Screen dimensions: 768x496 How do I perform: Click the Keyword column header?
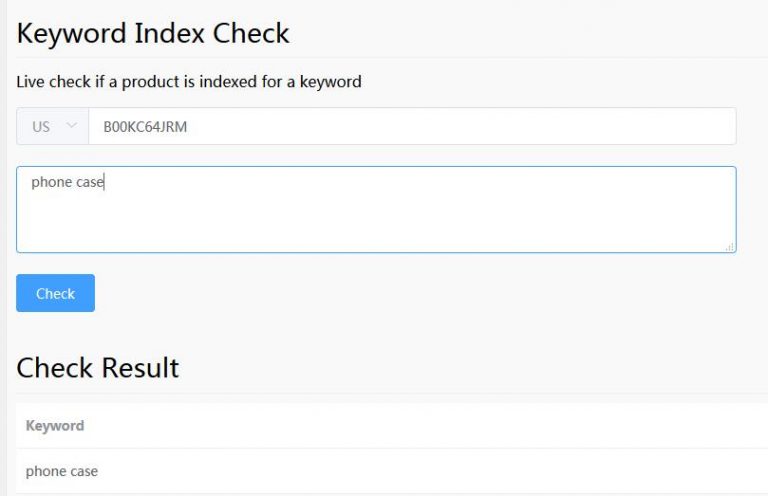coord(55,425)
